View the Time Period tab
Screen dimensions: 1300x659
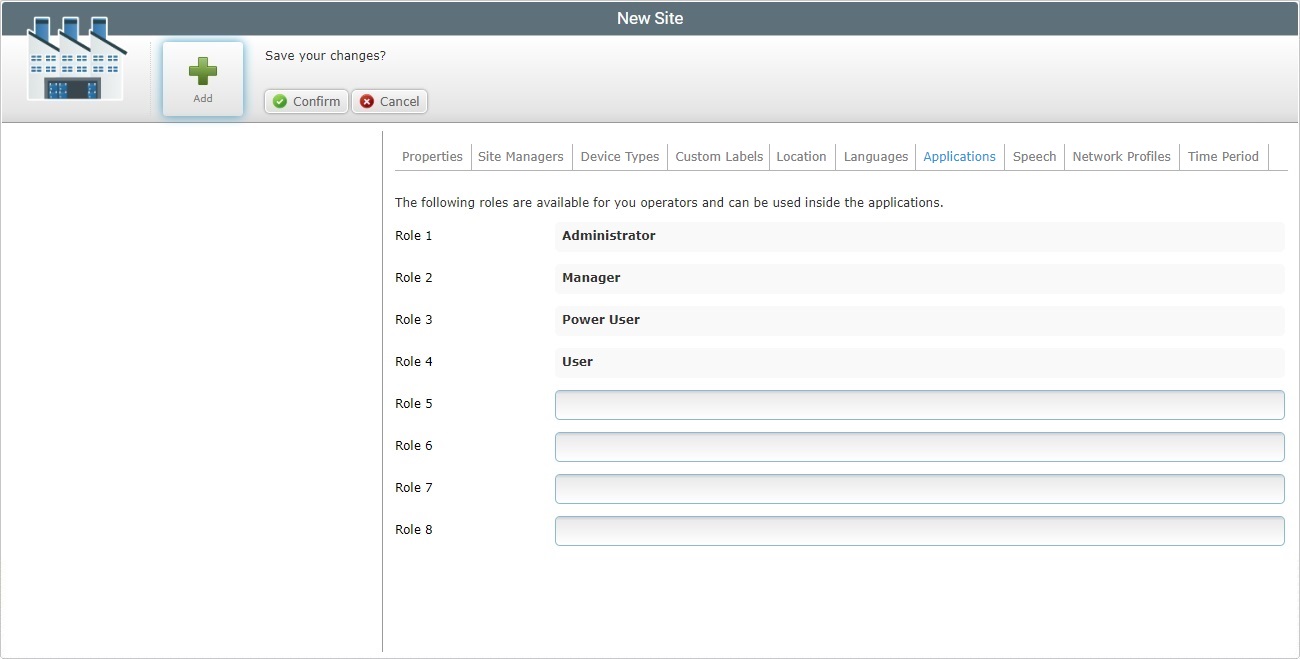pos(1223,156)
